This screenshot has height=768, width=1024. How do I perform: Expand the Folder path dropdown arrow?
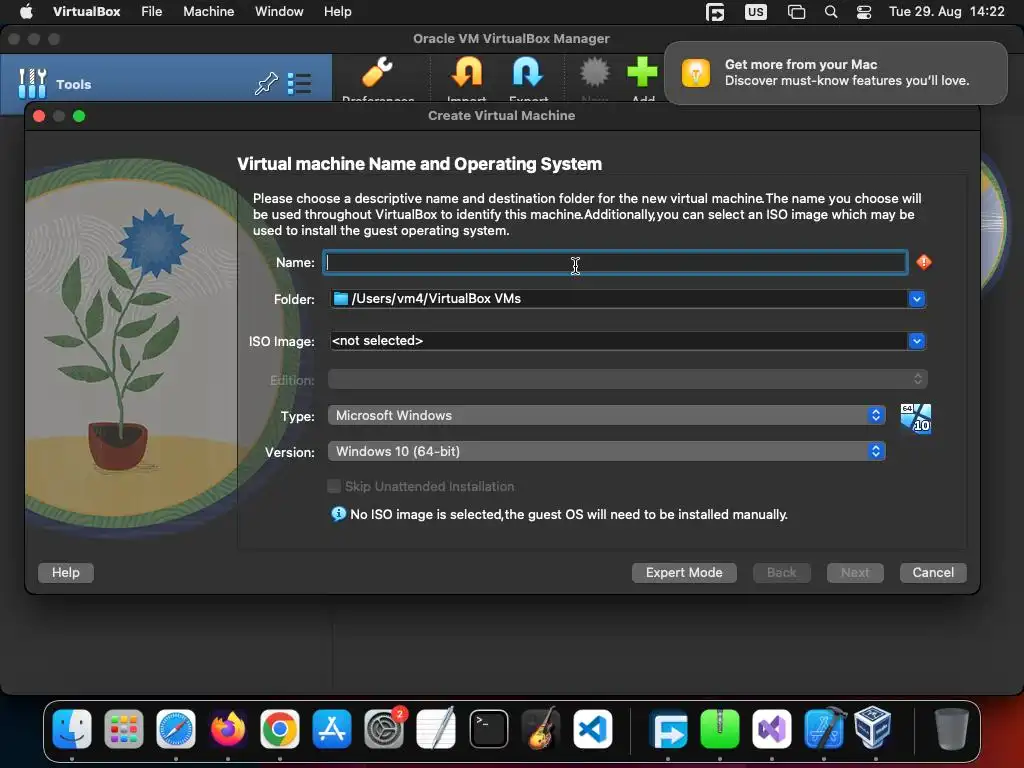(916, 298)
